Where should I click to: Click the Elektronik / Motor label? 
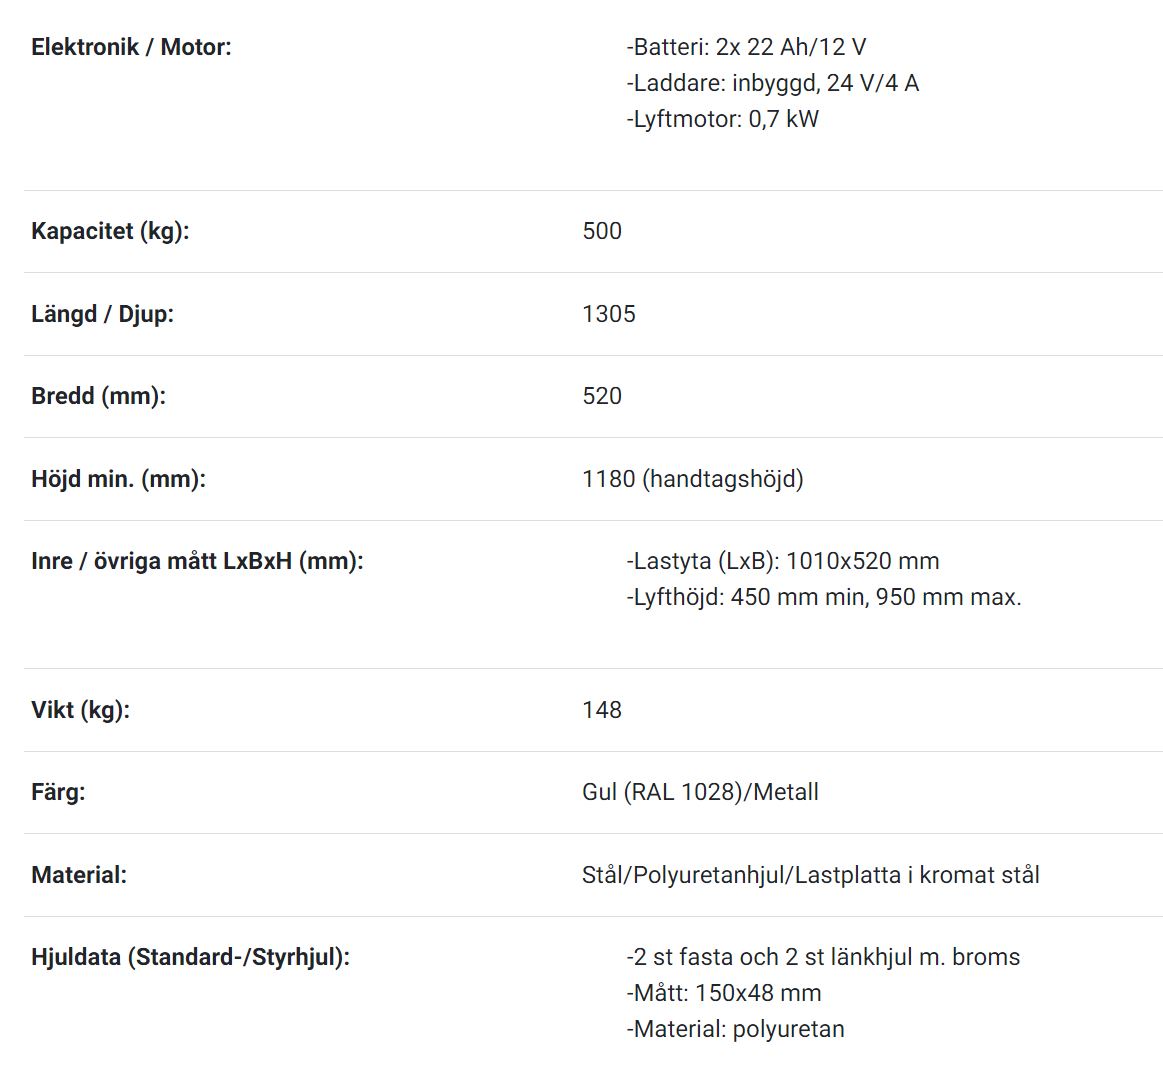pos(131,47)
